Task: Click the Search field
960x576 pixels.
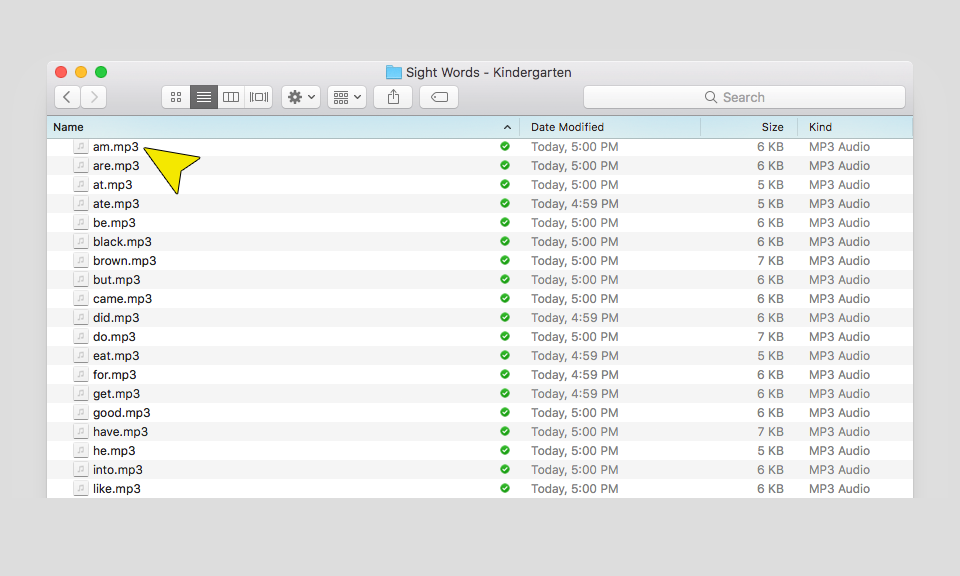Action: [744, 97]
